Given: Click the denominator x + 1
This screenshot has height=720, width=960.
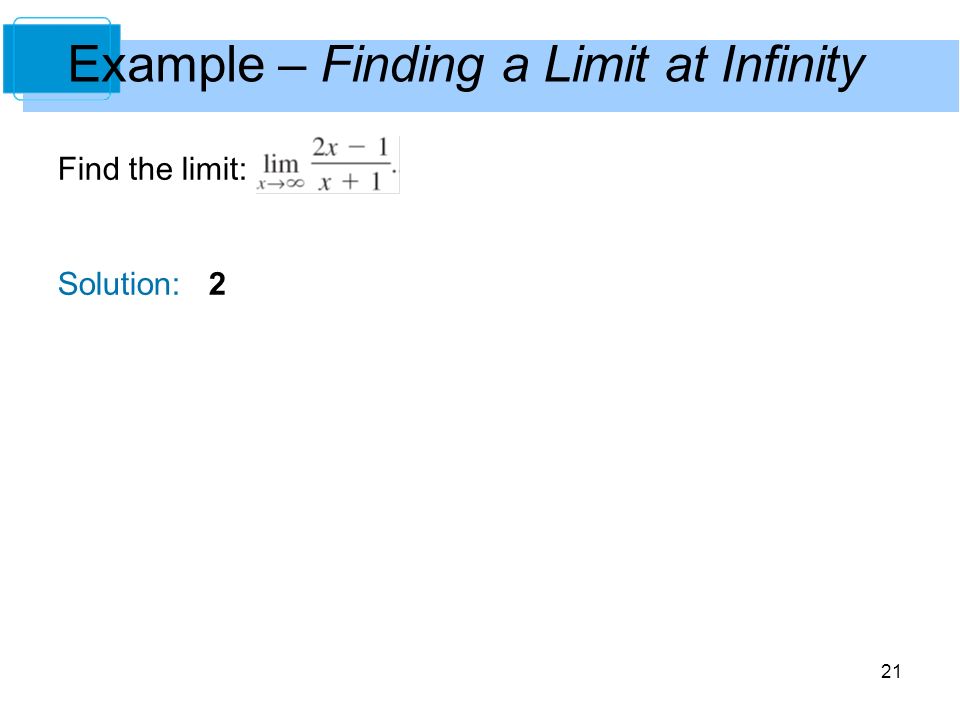Looking at the screenshot, I should pos(350,181).
